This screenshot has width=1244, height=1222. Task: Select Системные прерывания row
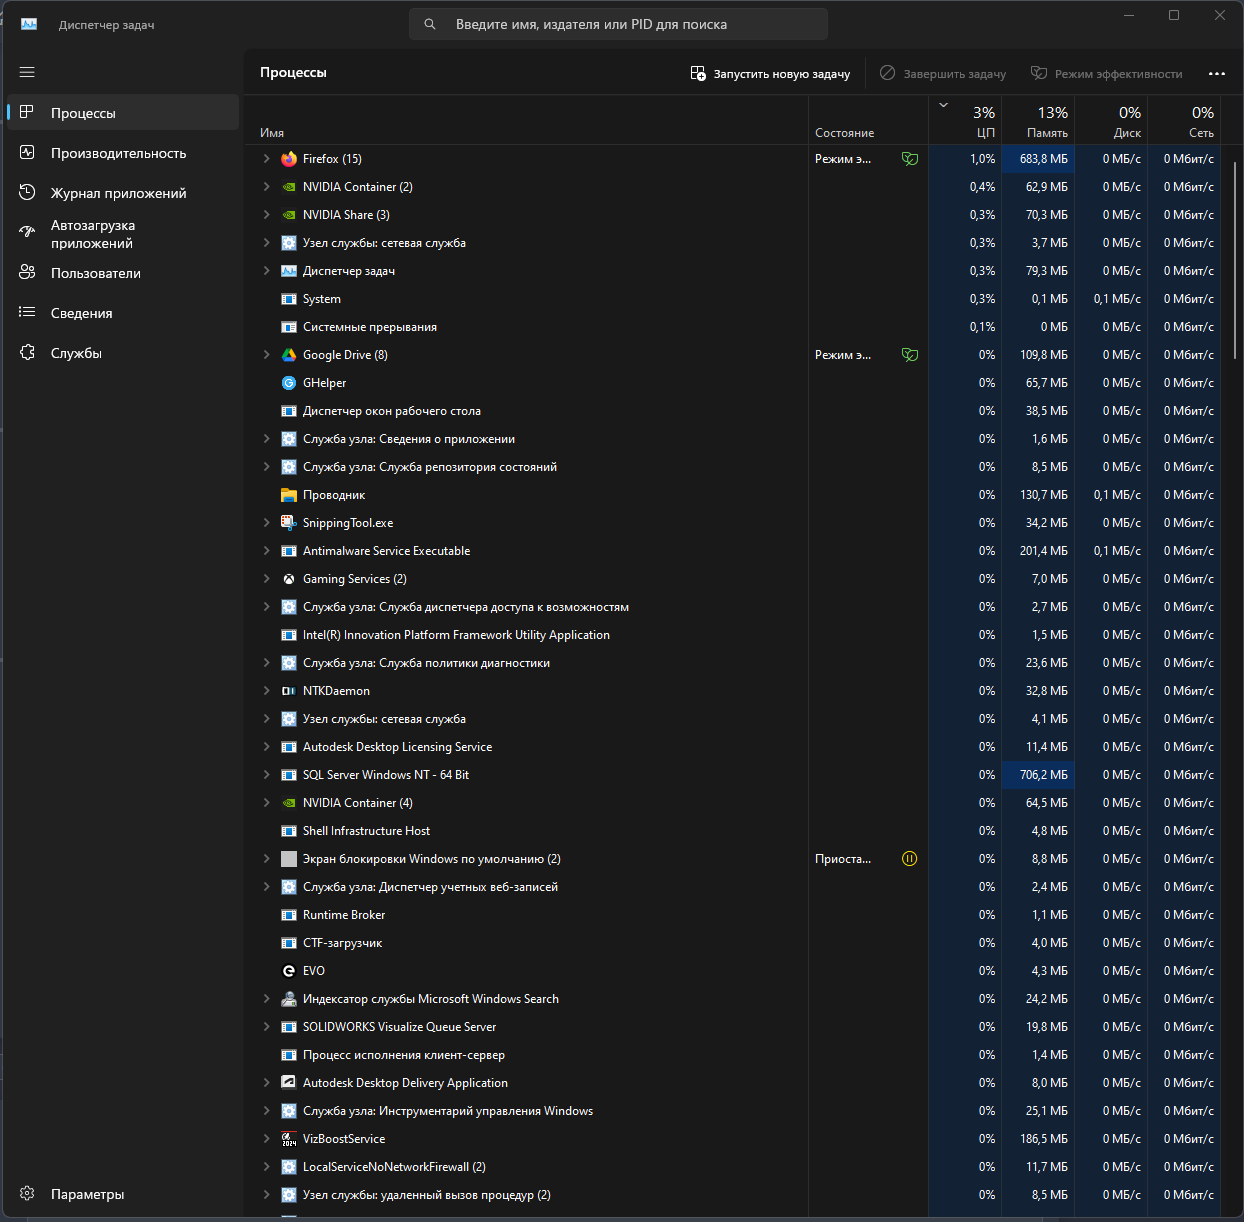point(732,327)
